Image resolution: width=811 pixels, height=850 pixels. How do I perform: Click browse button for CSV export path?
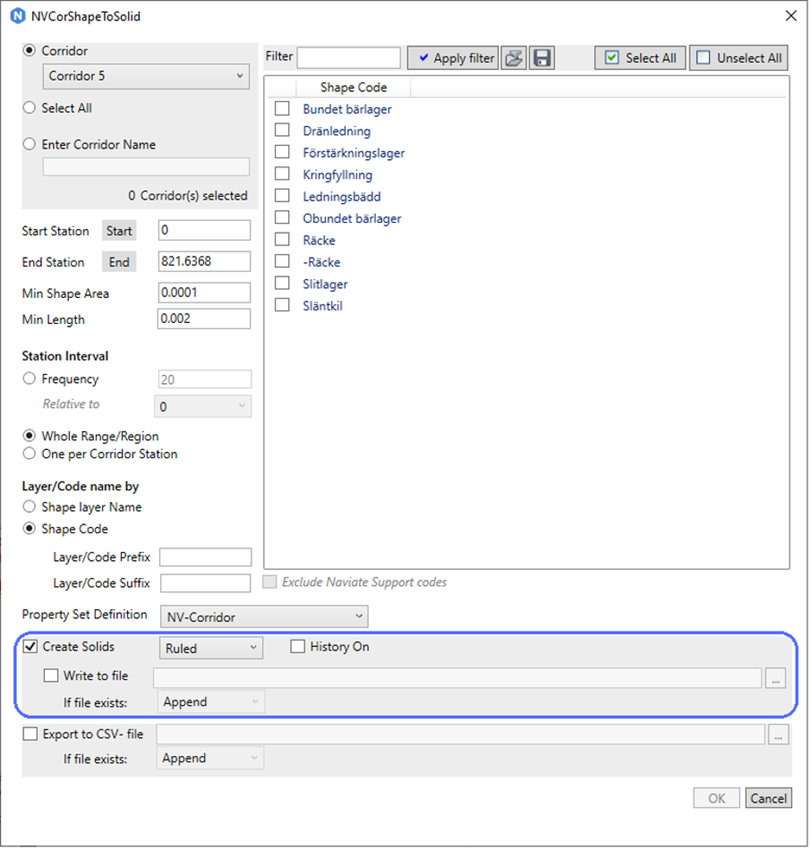coord(777,735)
